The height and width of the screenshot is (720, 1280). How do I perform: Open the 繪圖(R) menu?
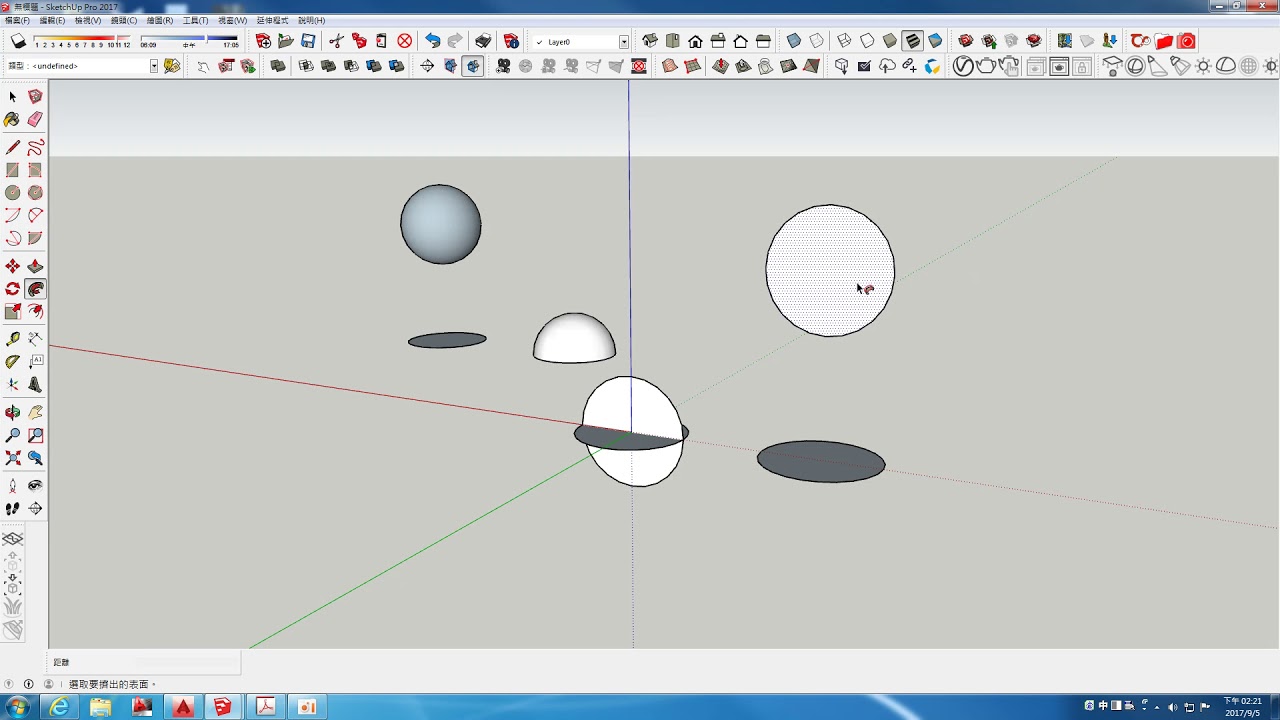pyautogui.click(x=160, y=20)
